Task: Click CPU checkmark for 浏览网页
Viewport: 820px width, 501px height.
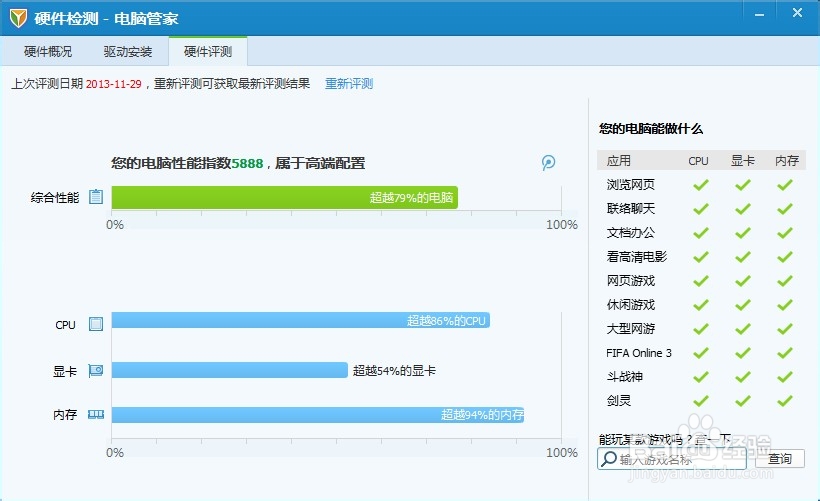Action: 701,184
